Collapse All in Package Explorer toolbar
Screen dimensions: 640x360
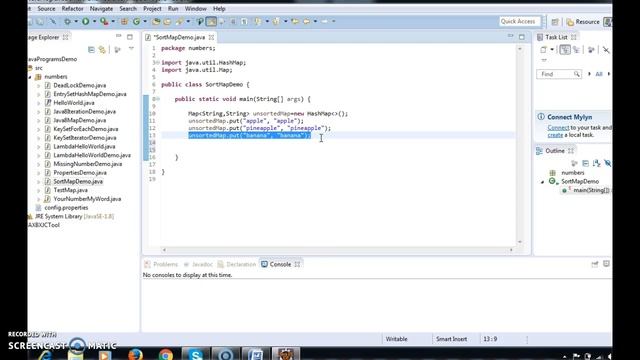click(x=91, y=50)
